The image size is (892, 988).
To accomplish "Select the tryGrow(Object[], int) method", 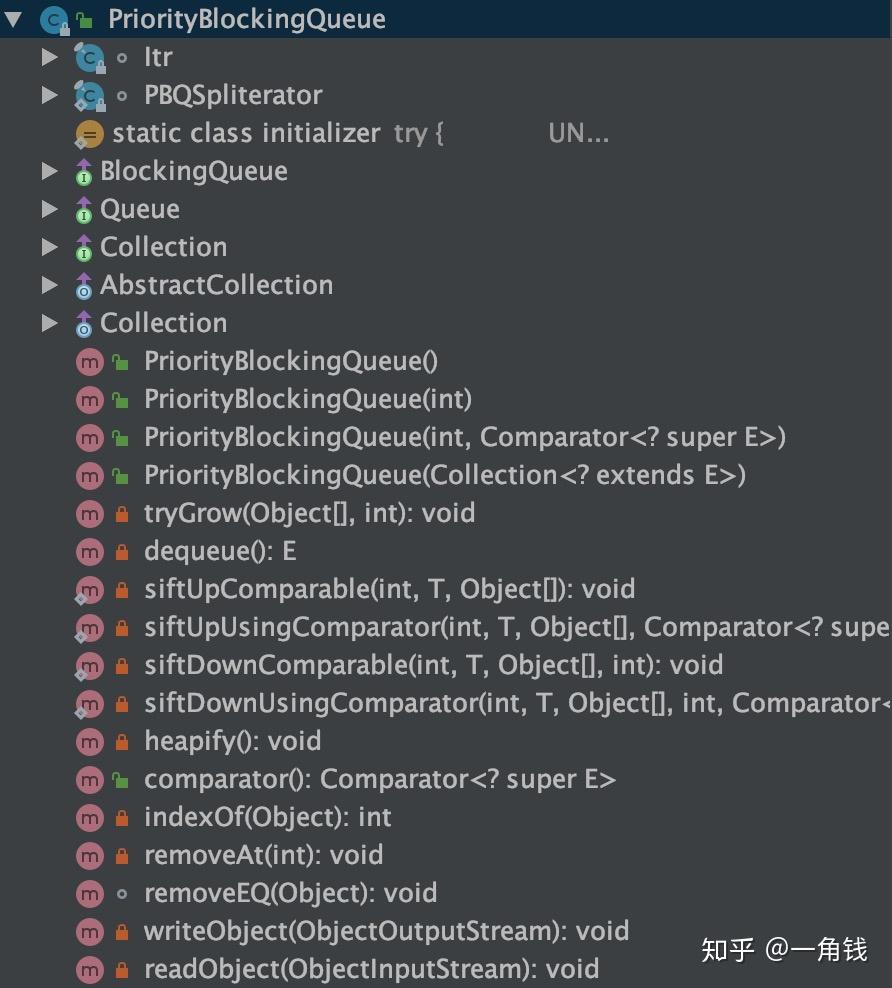I will coord(309,514).
